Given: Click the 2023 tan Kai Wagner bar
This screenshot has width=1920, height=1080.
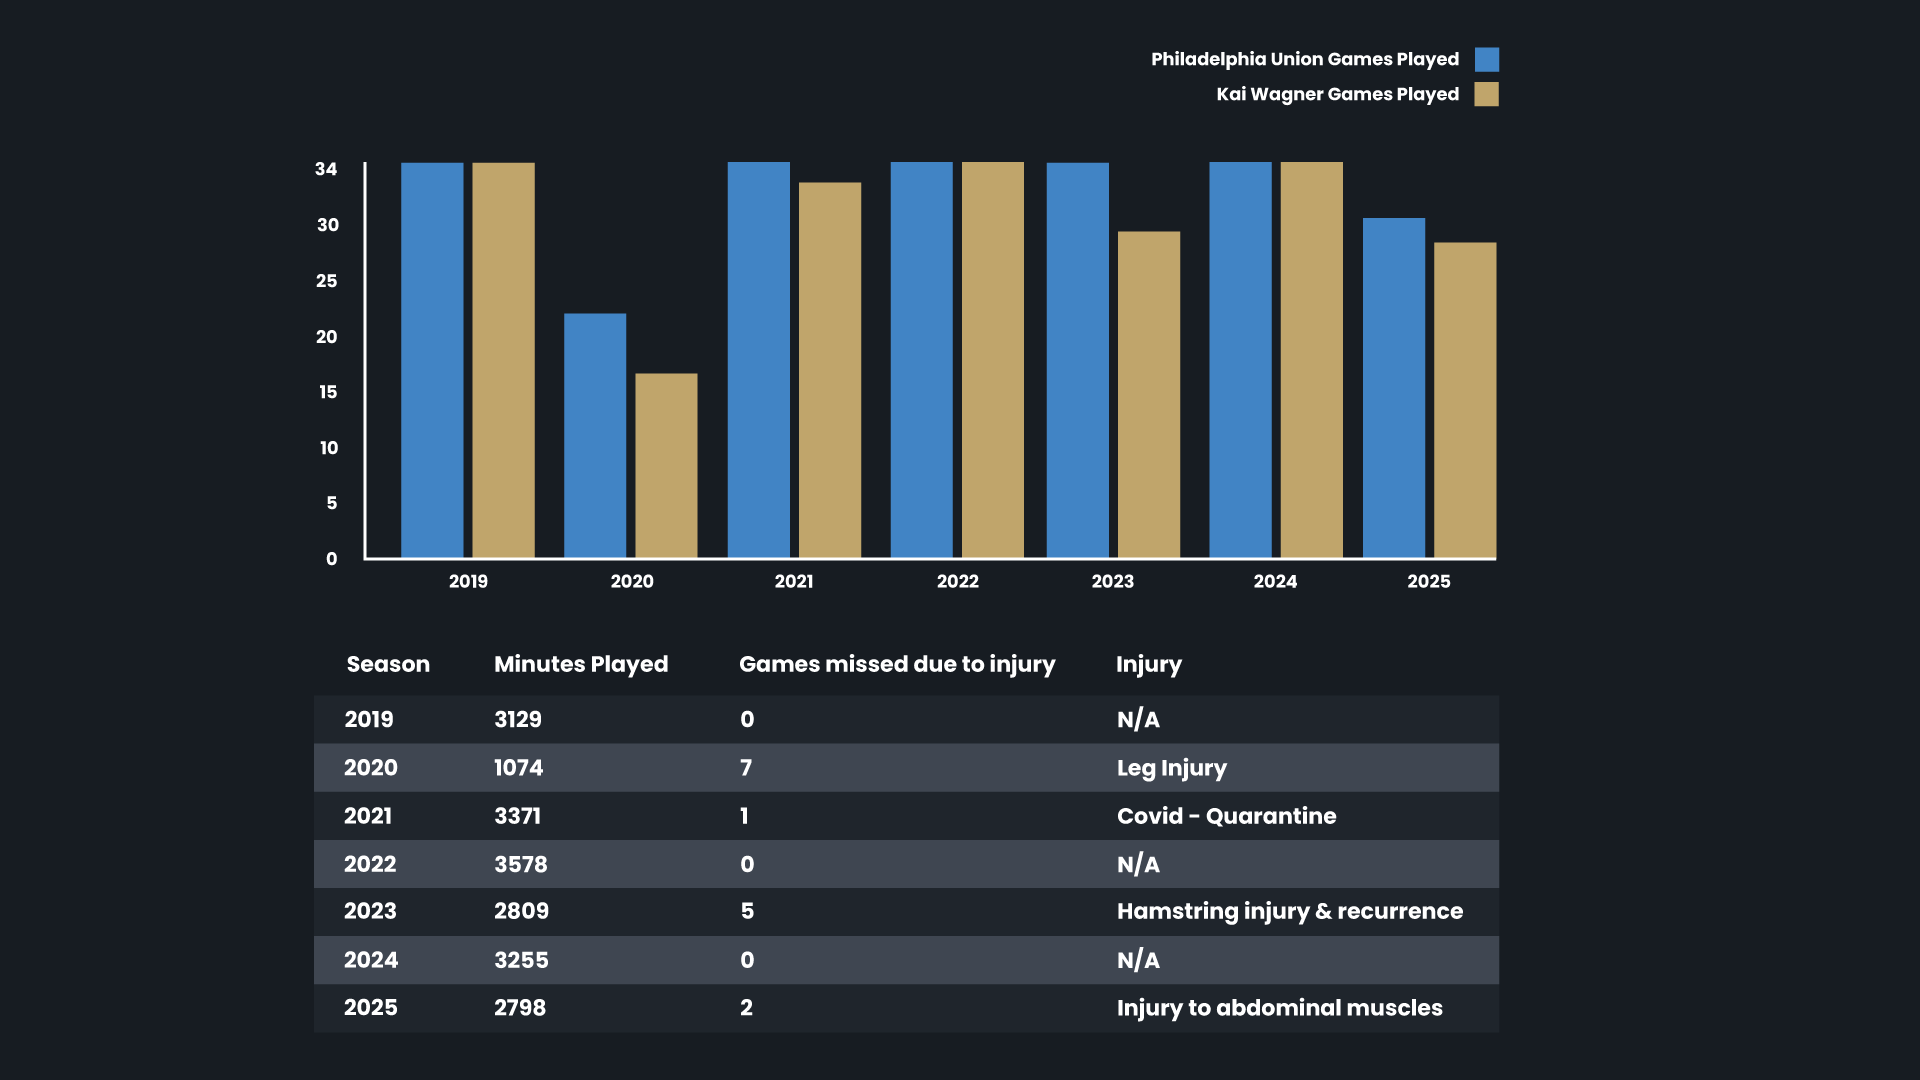Looking at the screenshot, I should click(x=1148, y=394).
